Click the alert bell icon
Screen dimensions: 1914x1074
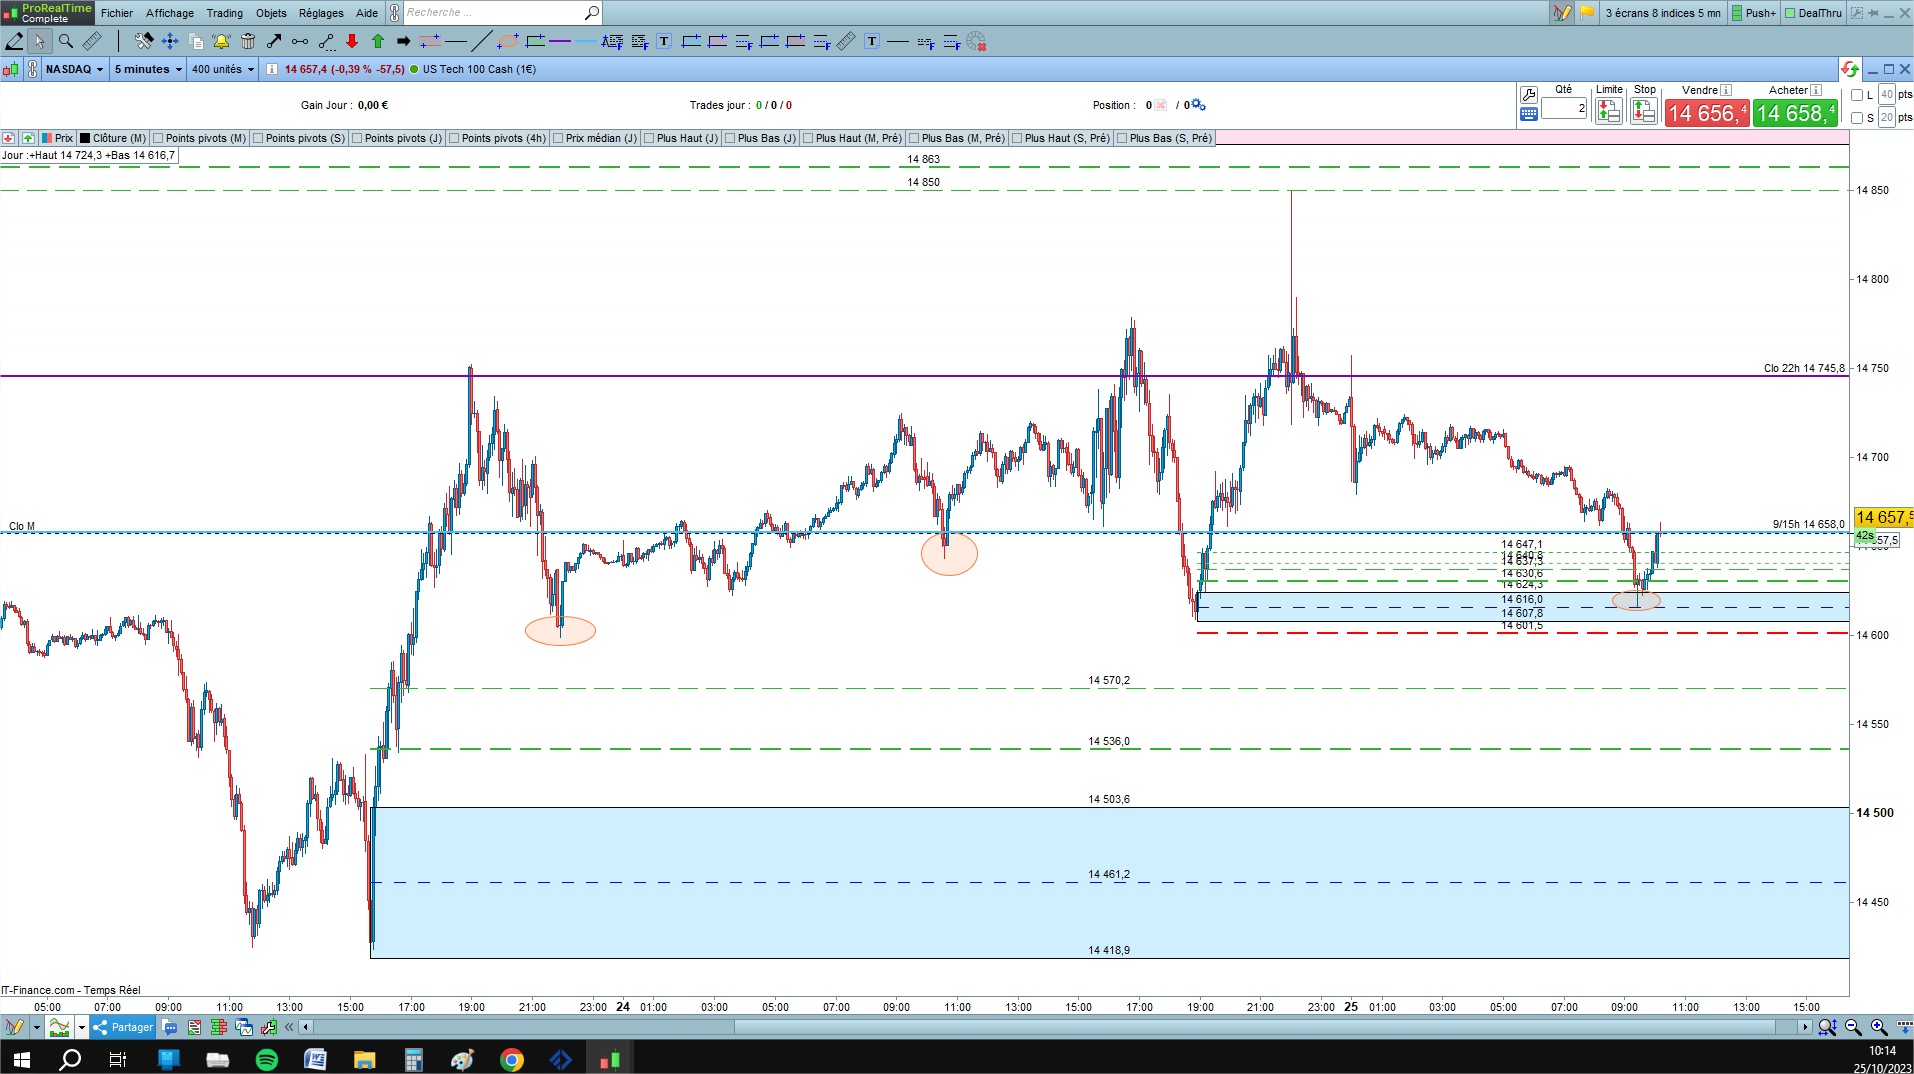(222, 41)
